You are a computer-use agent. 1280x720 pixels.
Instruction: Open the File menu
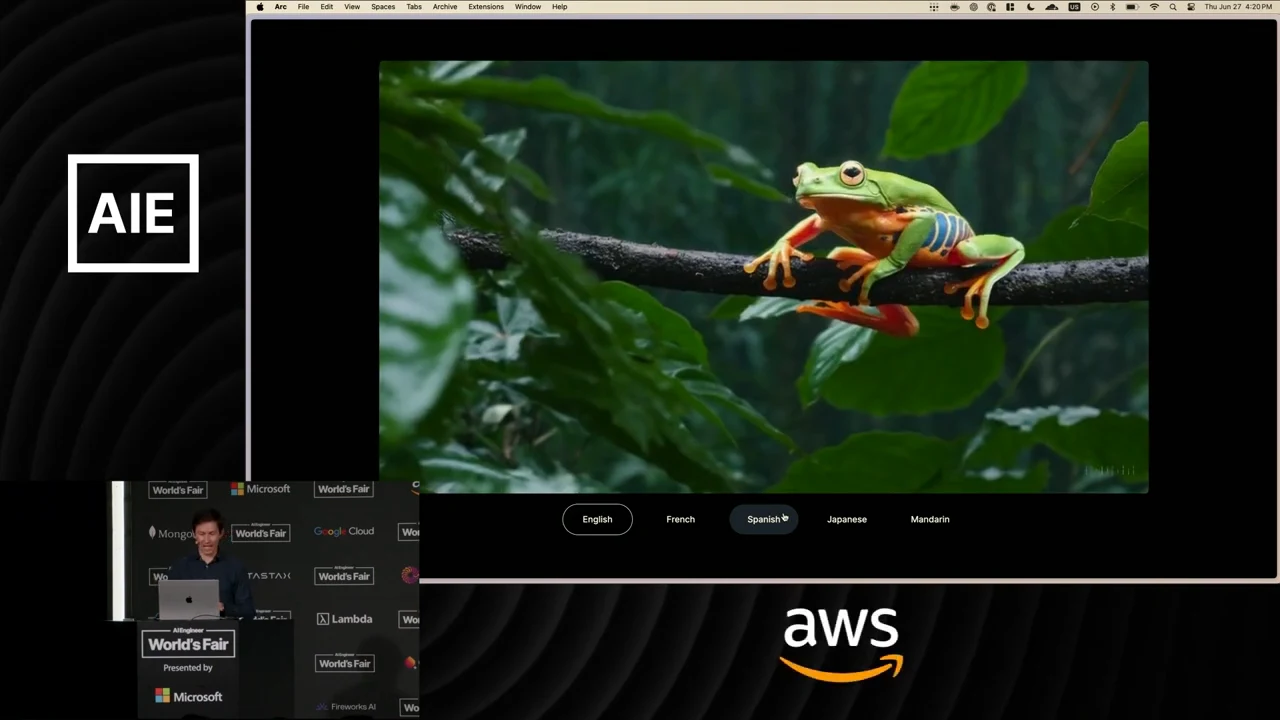(303, 7)
